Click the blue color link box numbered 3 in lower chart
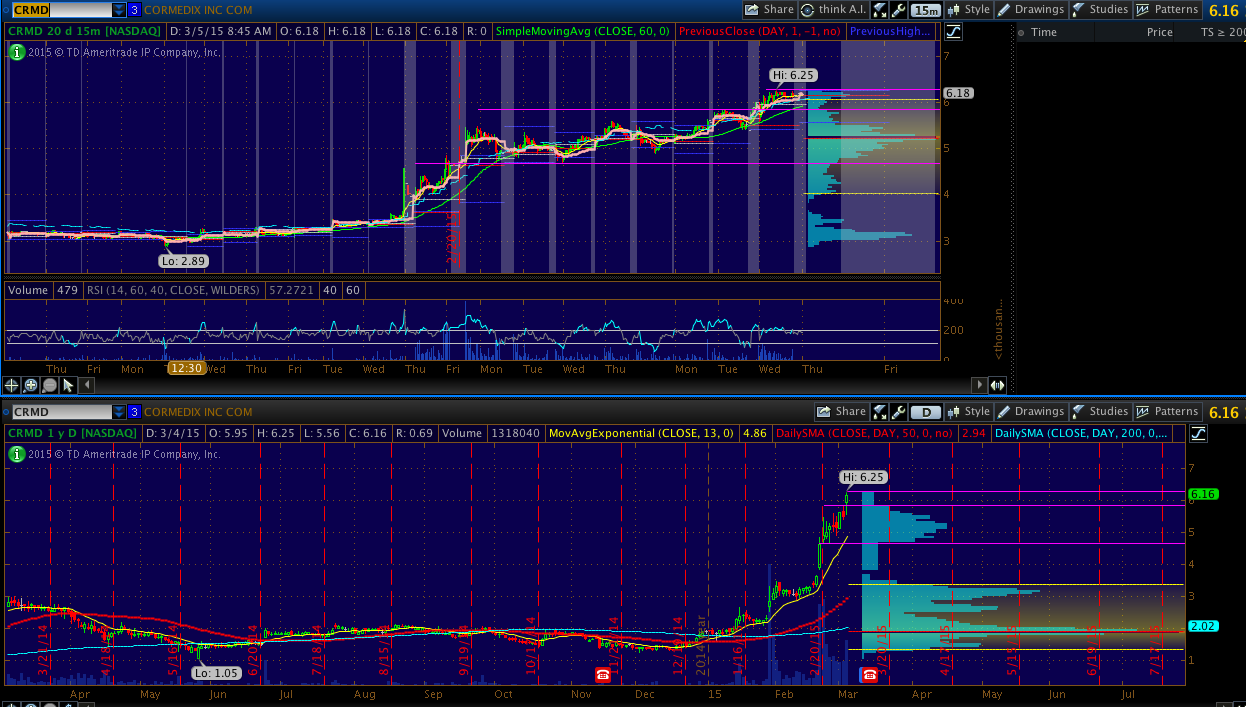Viewport: 1246px width, 707px height. [x=134, y=412]
